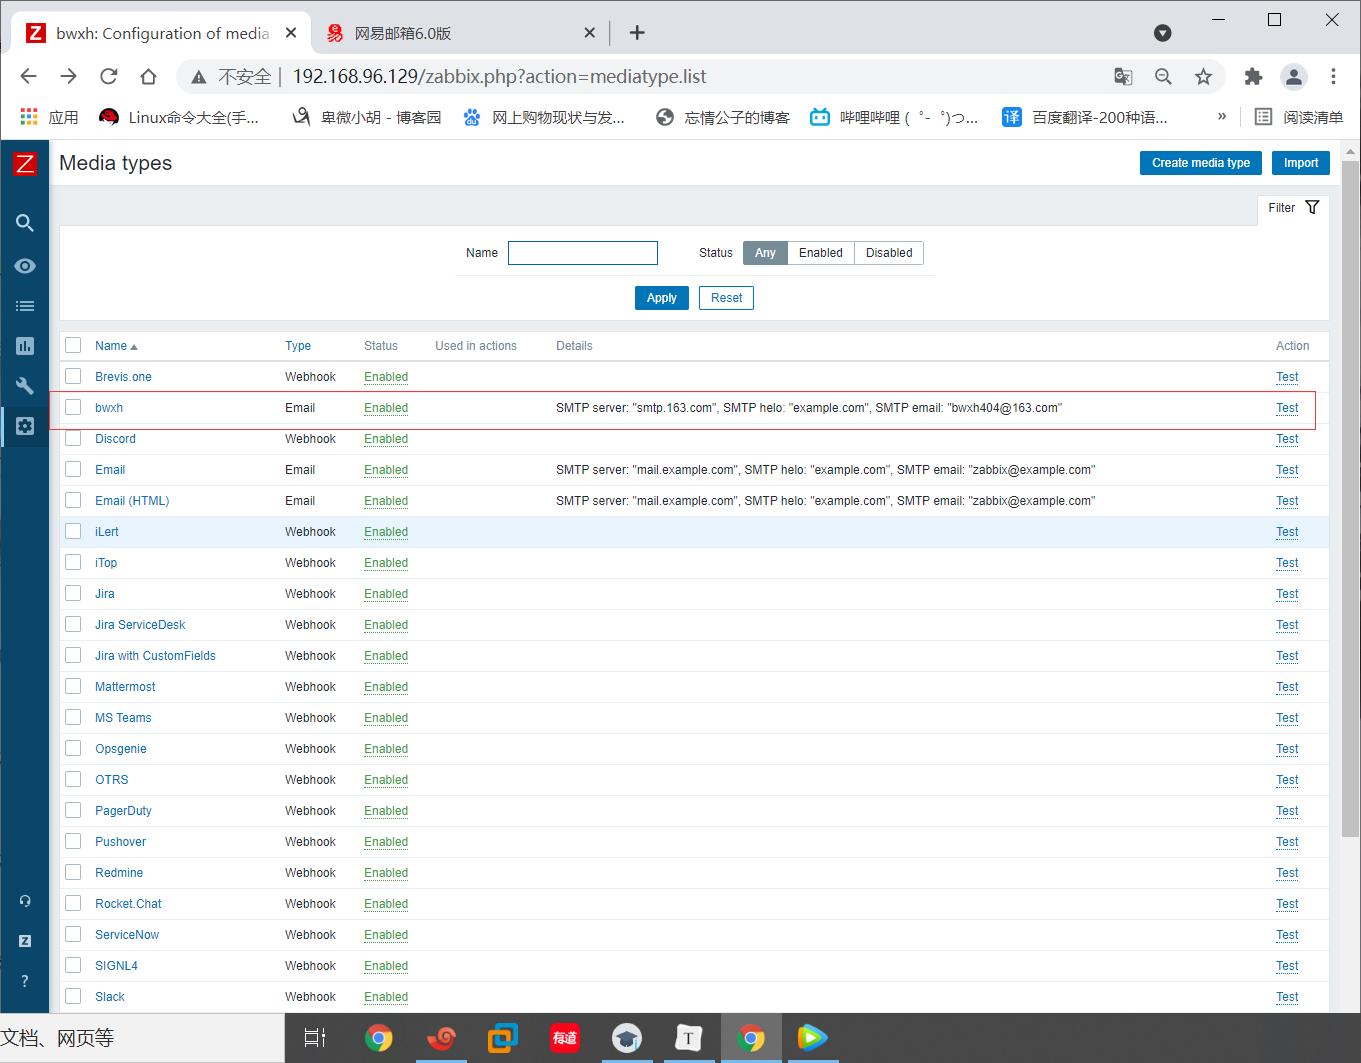The image size is (1361, 1063).
Task: Sort by Type column header
Action: (298, 346)
